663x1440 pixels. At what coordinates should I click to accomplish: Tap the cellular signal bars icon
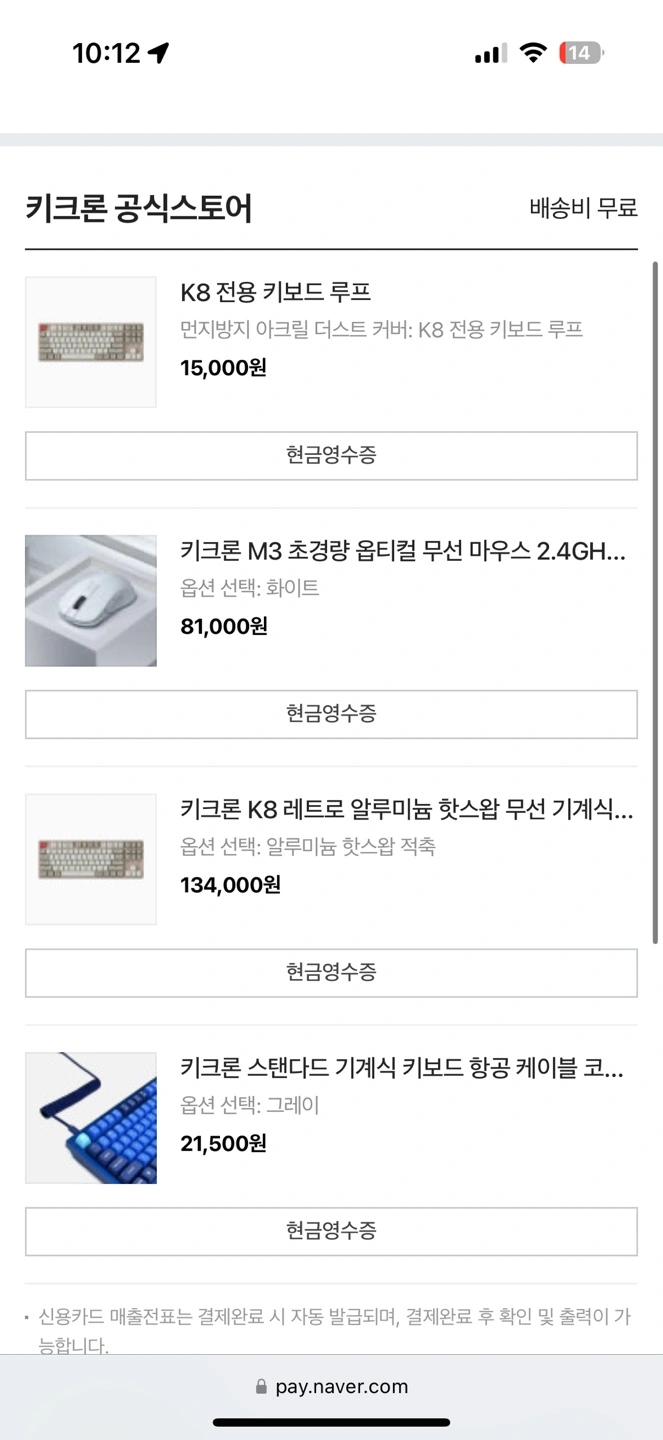[489, 54]
